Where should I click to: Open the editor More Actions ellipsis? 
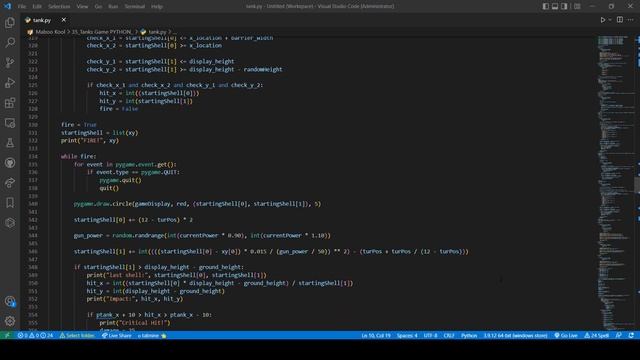coord(631,20)
